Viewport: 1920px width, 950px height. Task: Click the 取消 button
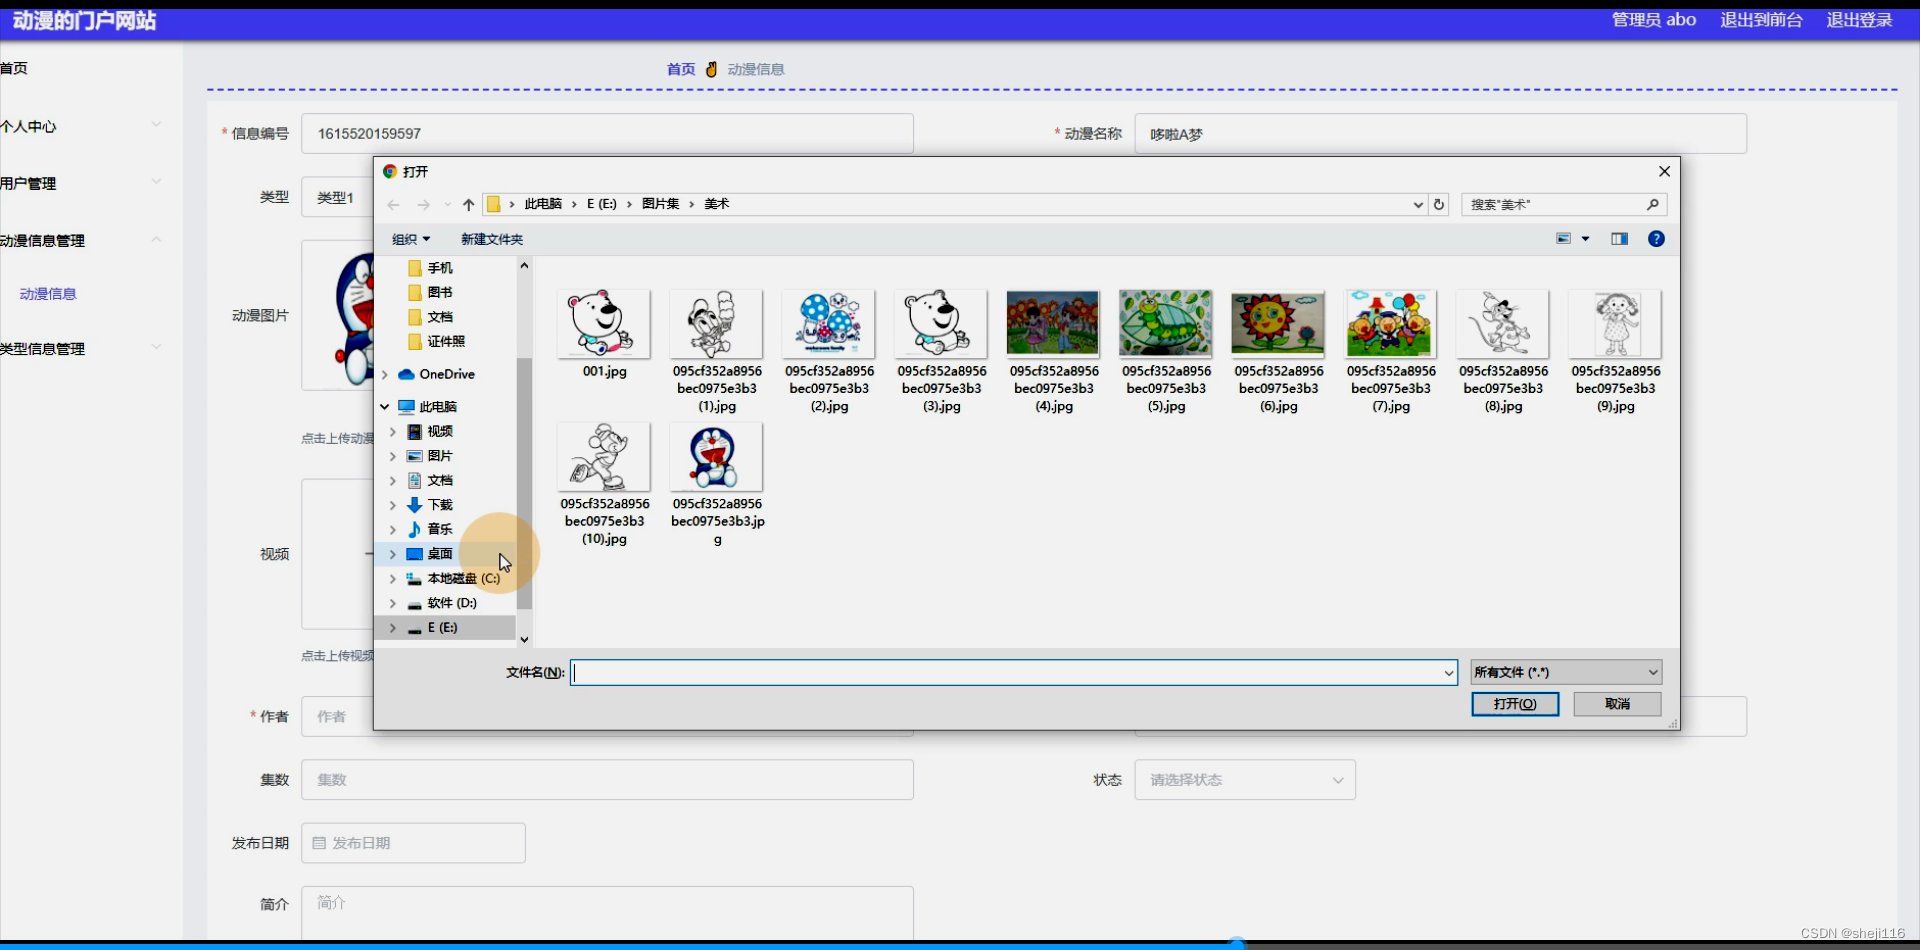(x=1617, y=704)
